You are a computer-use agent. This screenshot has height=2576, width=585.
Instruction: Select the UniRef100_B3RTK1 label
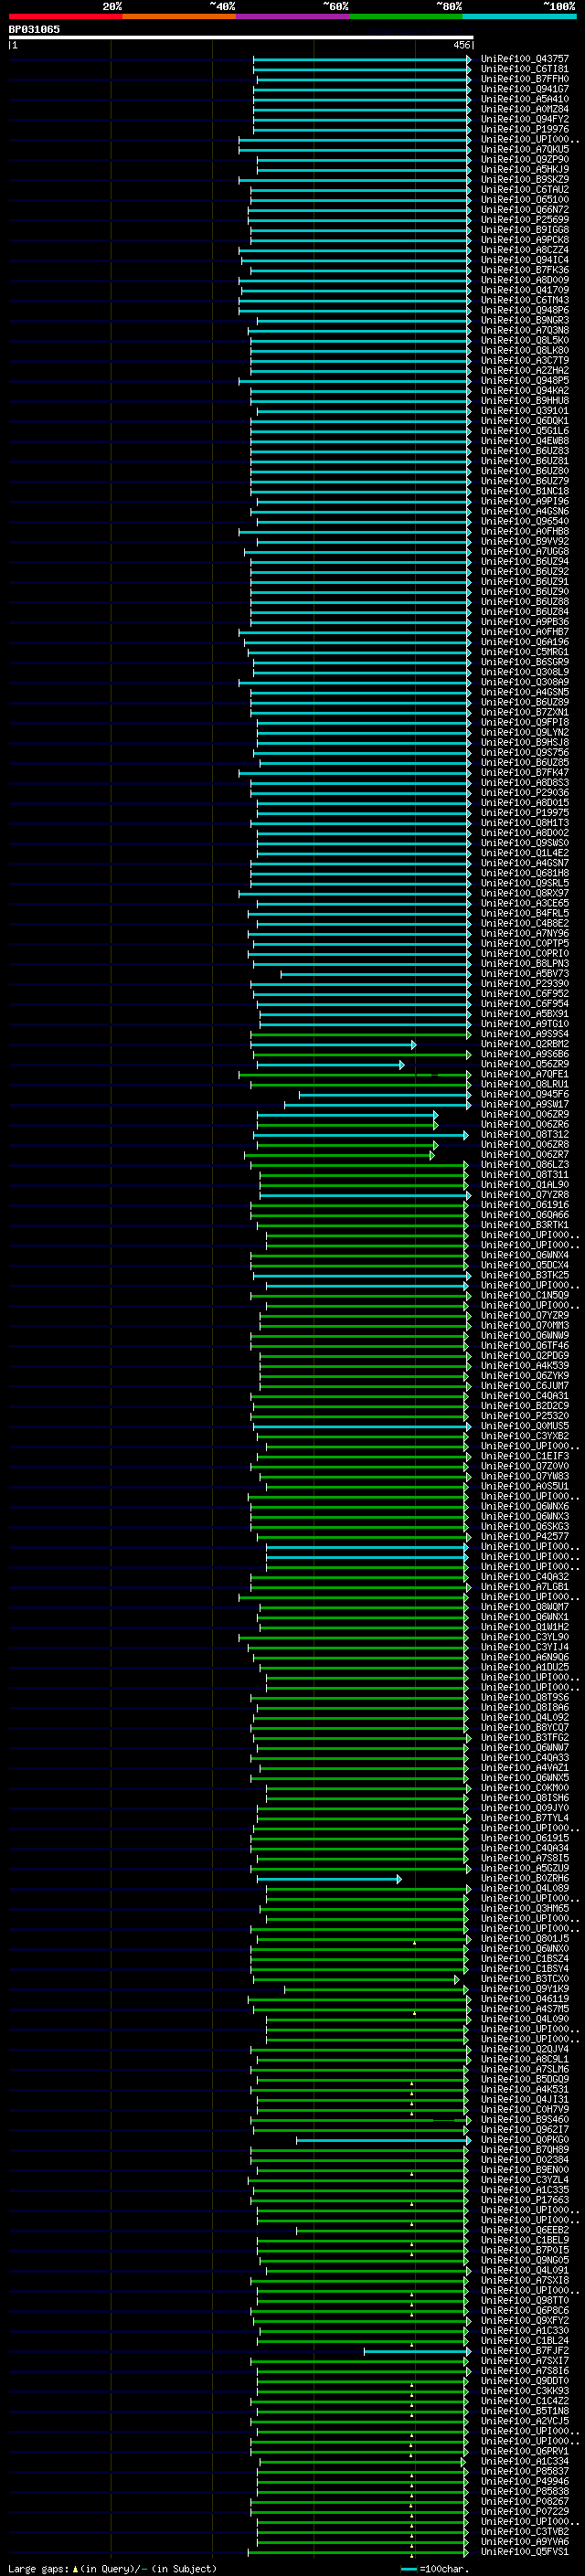click(x=525, y=1224)
